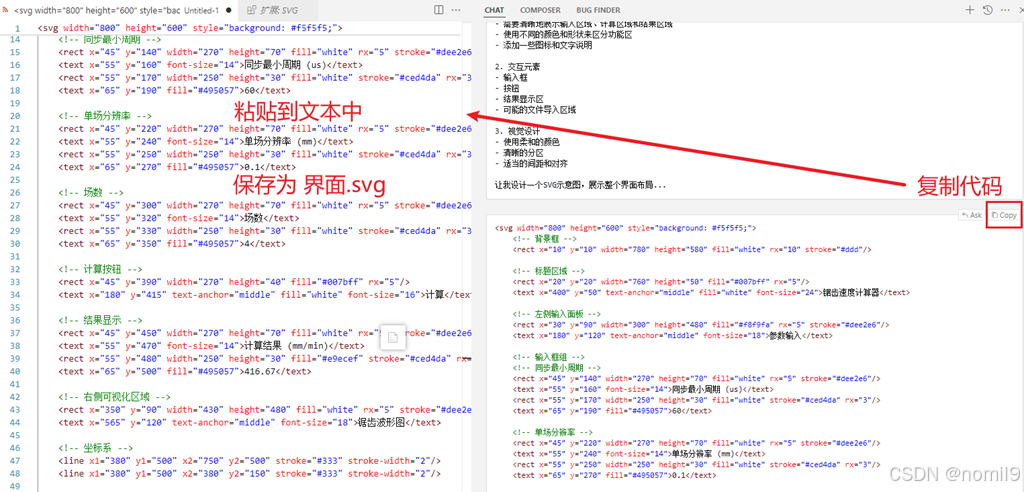Switch to the COMPOSER tab
This screenshot has width=1024, height=492.
tap(540, 10)
